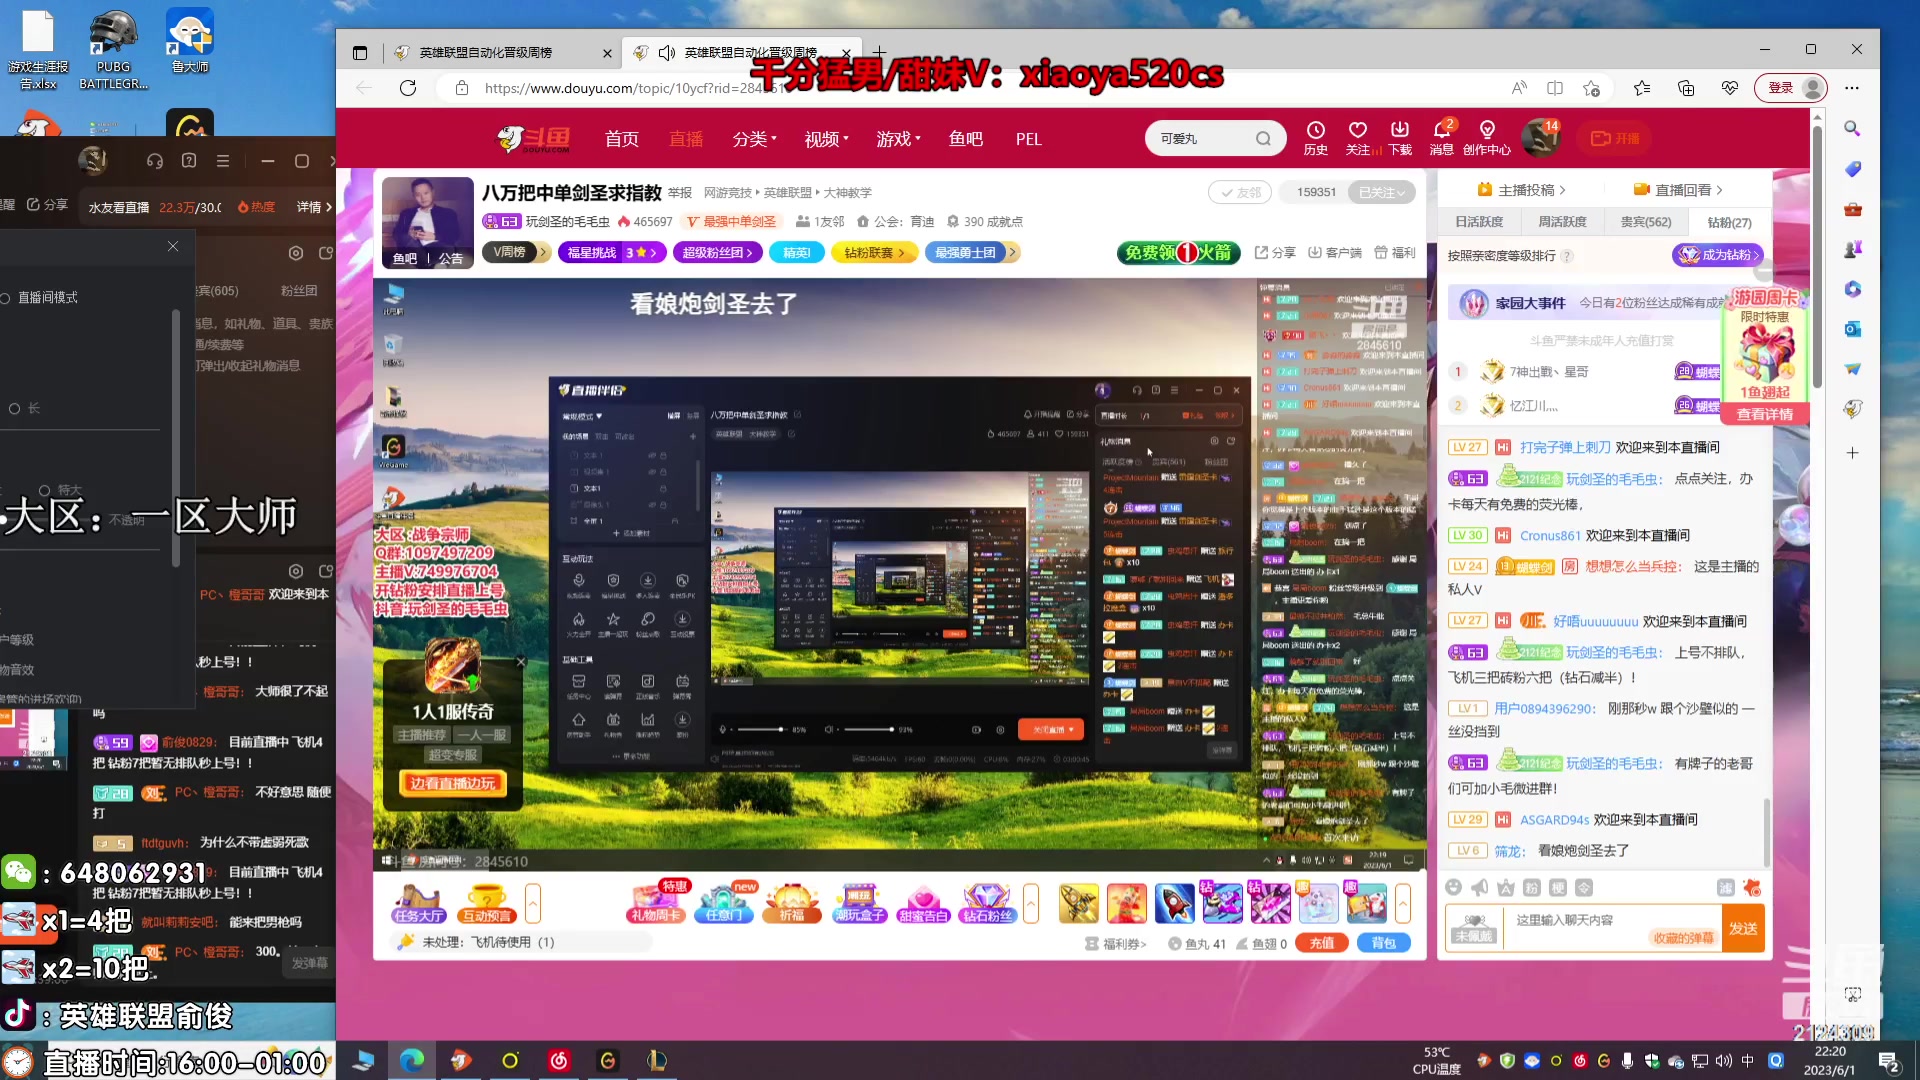Screen dimensions: 1920x1080
Task: Click the user avatar in Douyu header
Action: tap(1540, 139)
